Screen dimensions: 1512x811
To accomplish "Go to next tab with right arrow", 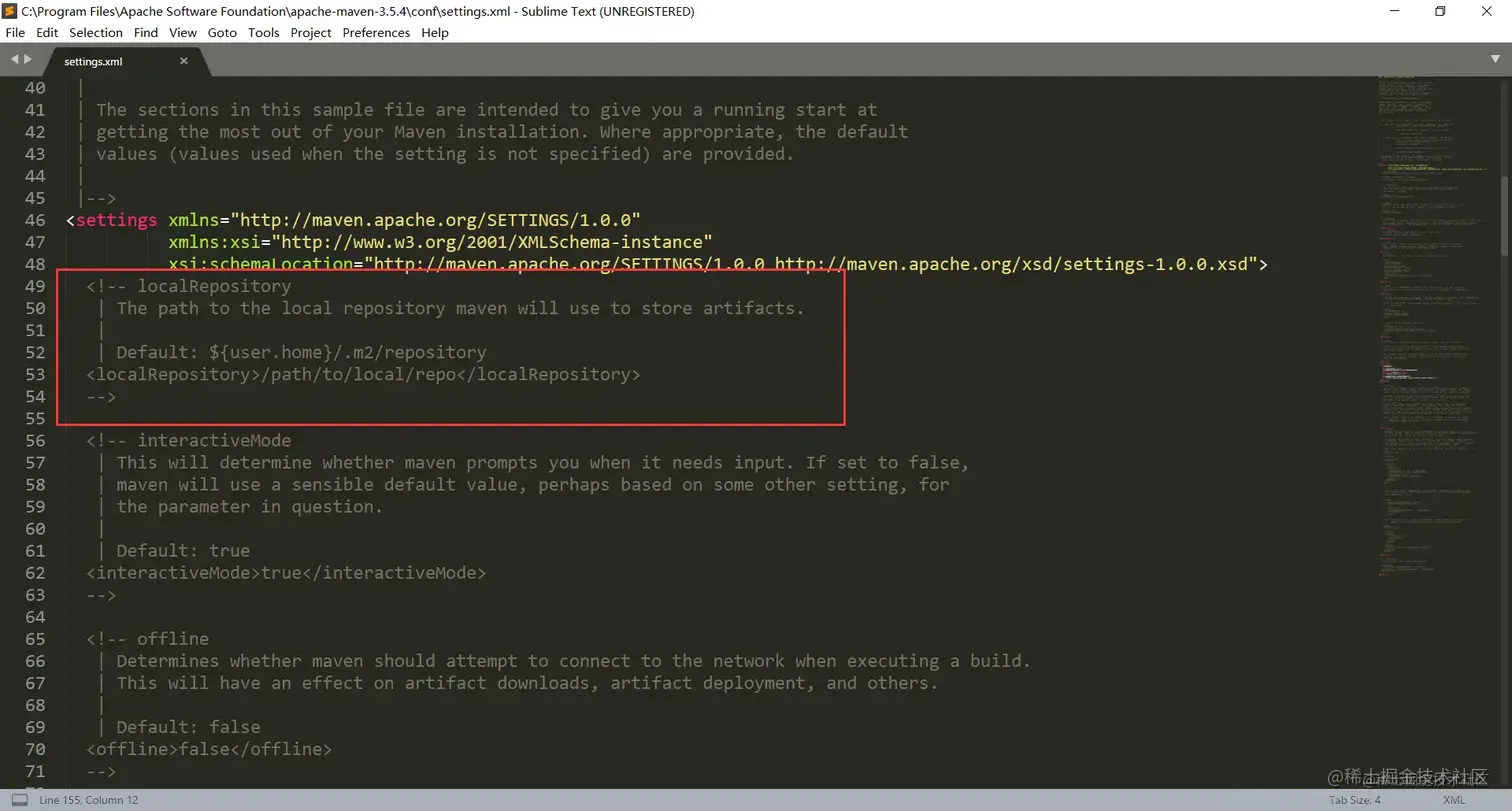I will click(x=28, y=60).
